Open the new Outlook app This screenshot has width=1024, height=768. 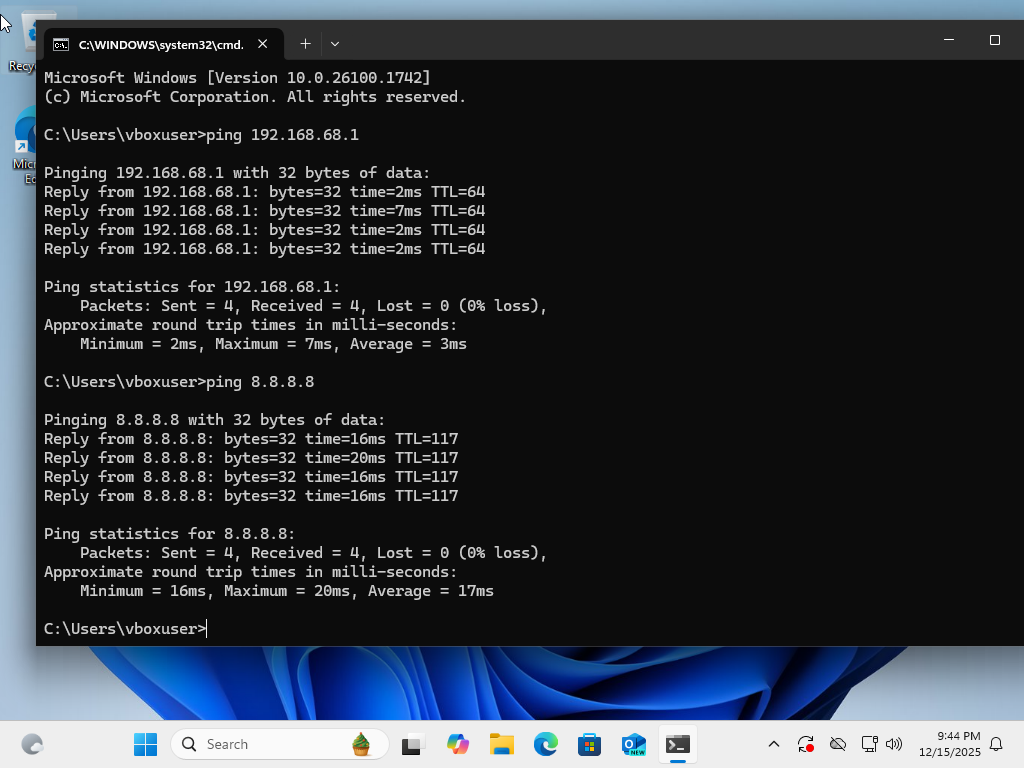coord(634,744)
